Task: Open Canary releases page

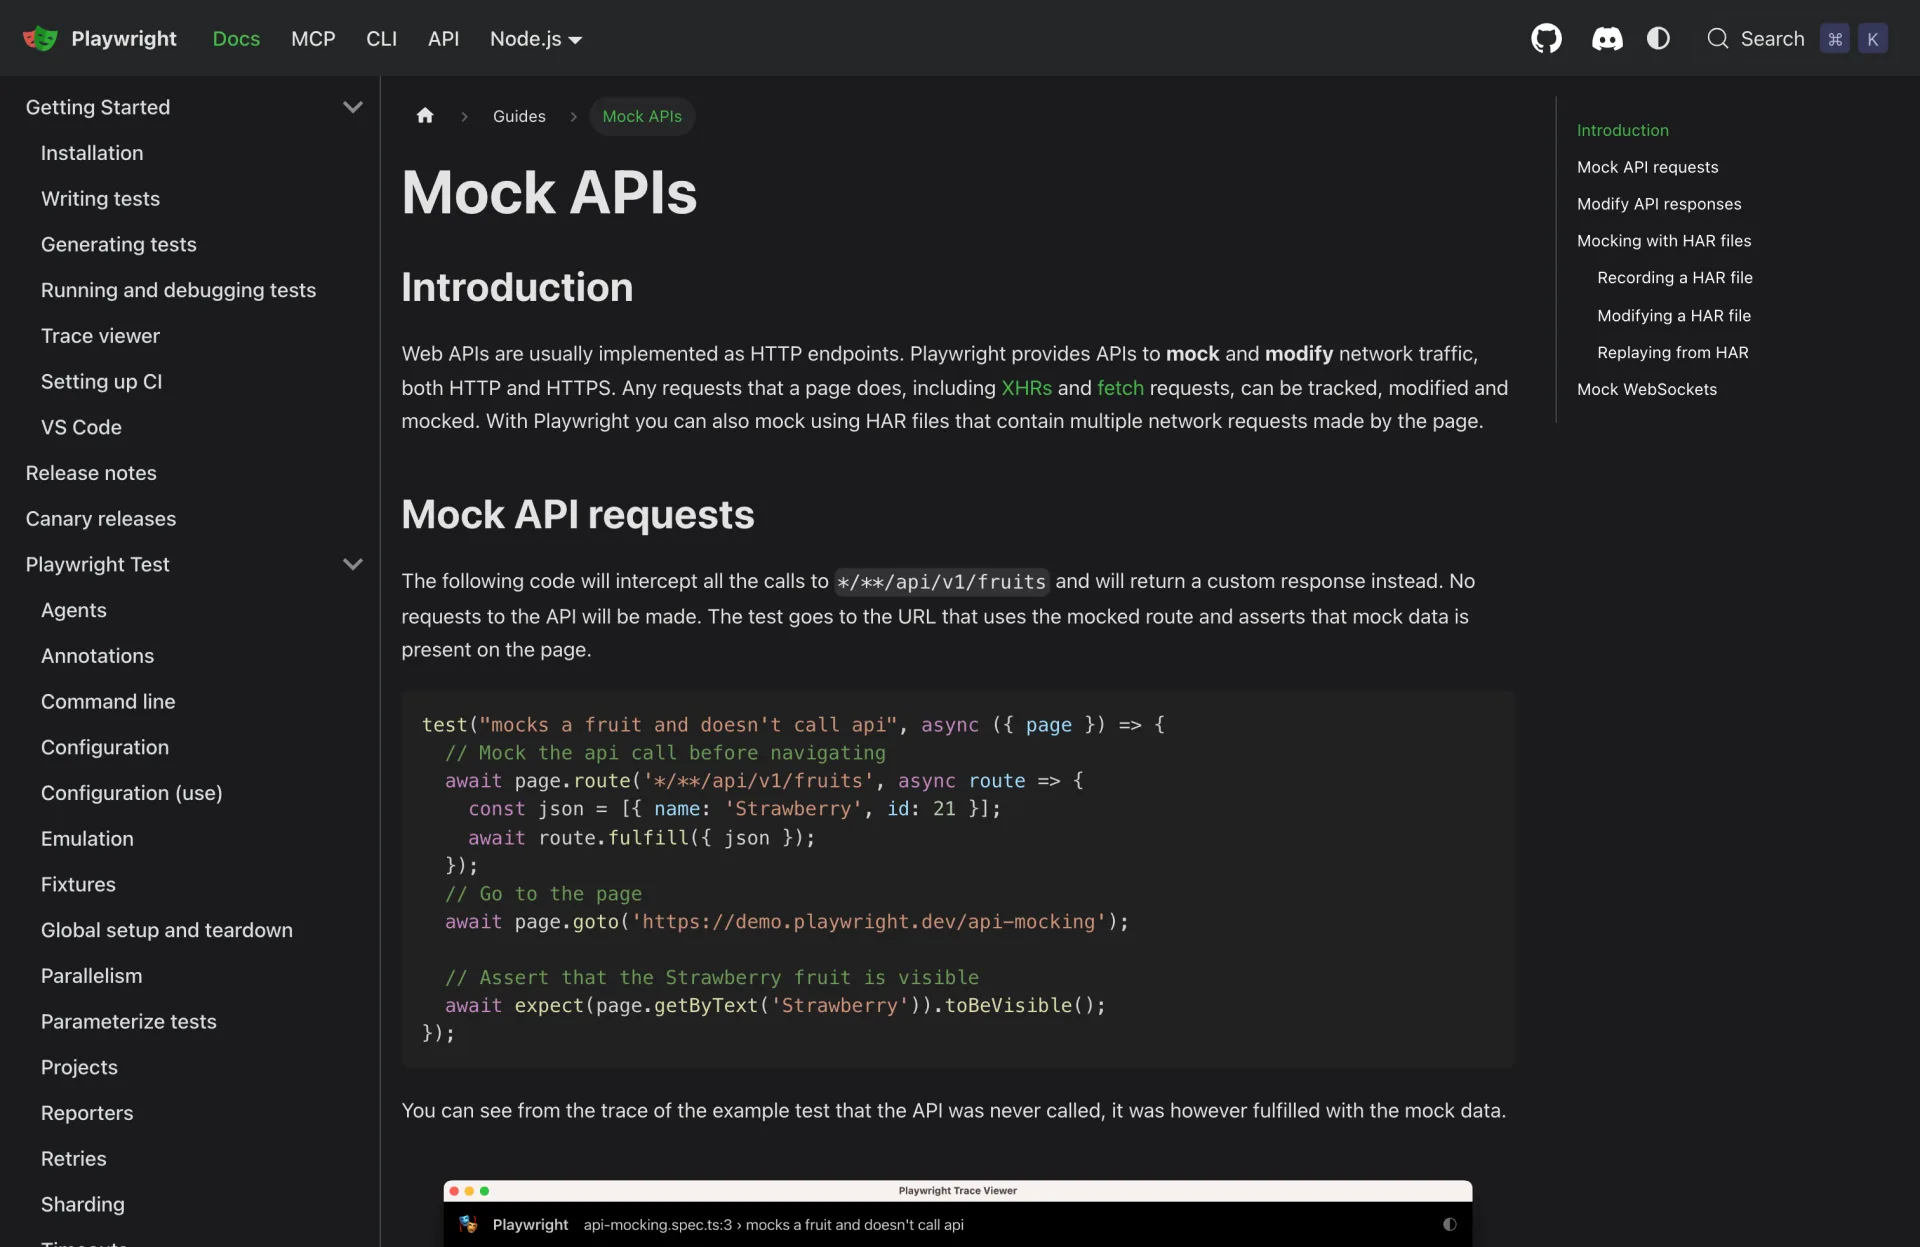Action: pyautogui.click(x=101, y=519)
